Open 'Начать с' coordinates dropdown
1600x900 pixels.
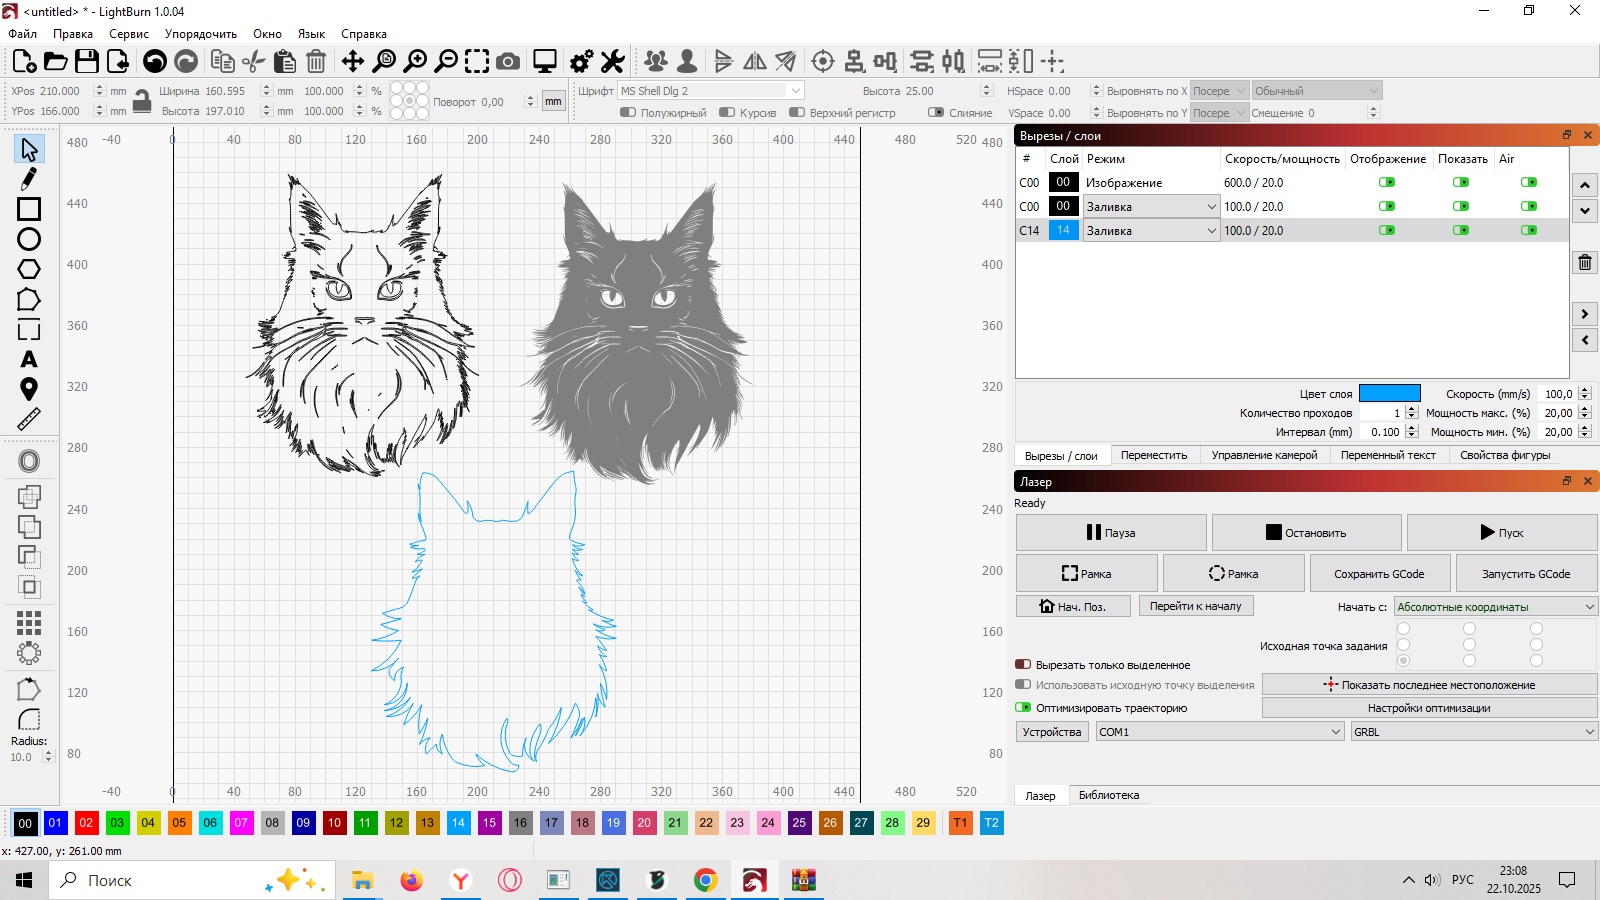coord(1495,607)
